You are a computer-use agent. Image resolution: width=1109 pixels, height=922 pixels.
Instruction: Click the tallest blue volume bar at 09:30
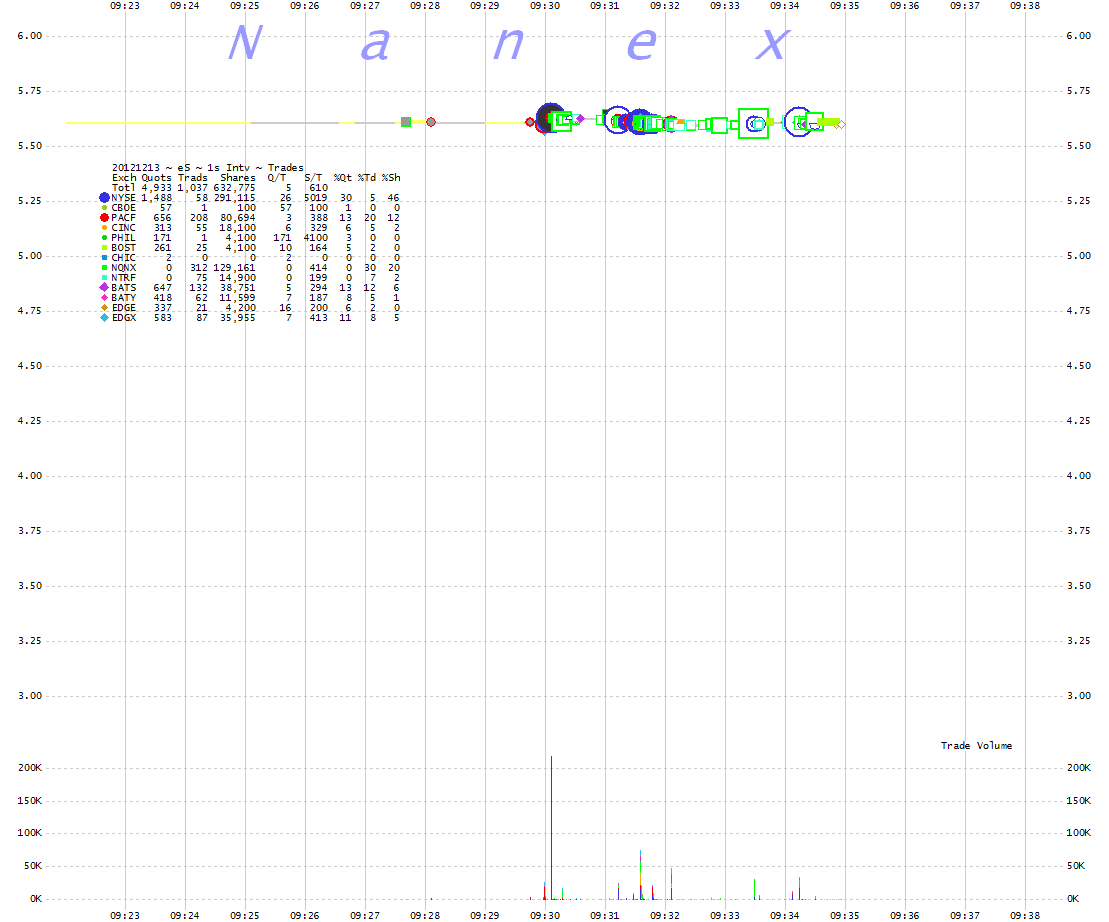click(x=552, y=827)
